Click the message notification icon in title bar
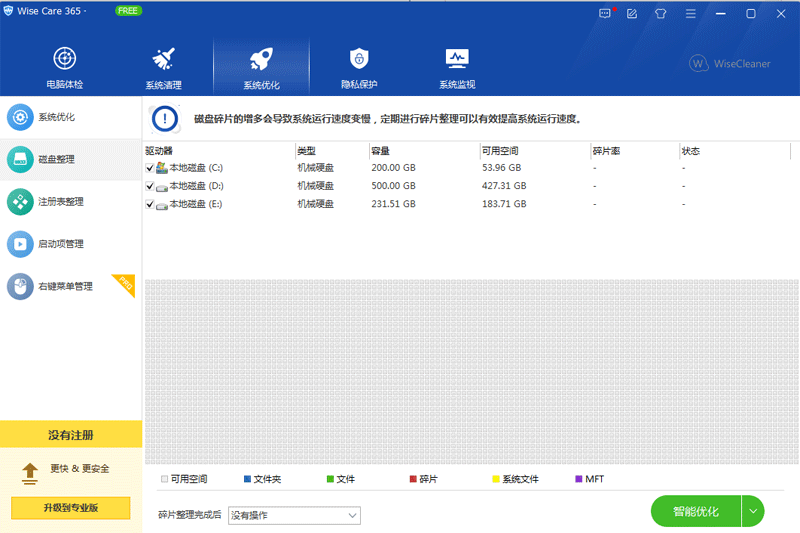Screen dimensions: 800x533 pyautogui.click(x=604, y=14)
